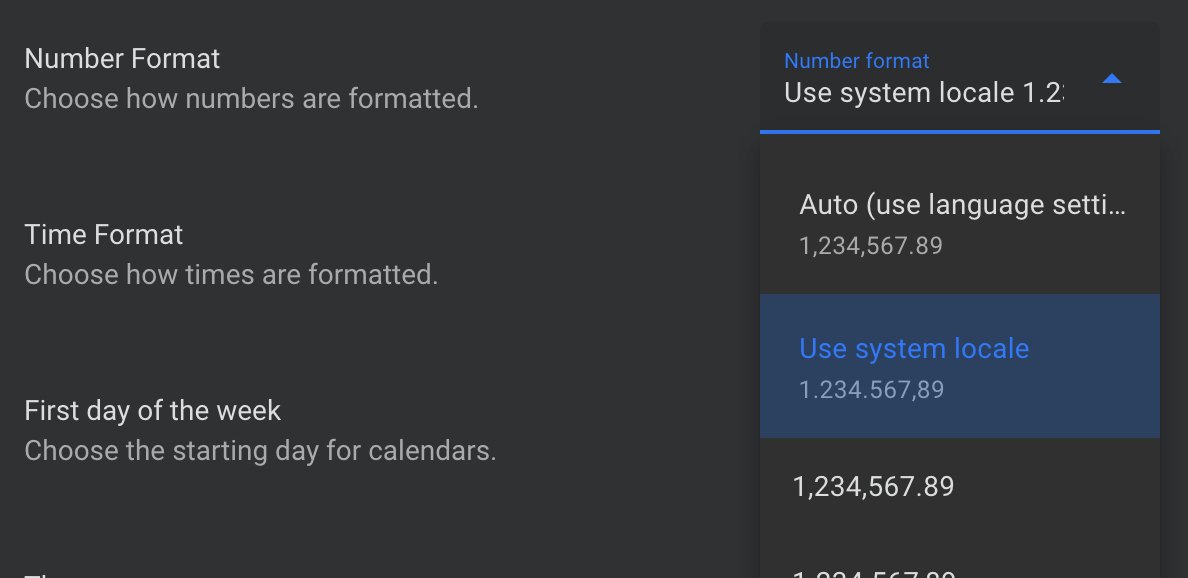Viewport: 1188px width, 578px height.
Task: Choose the highlighted Use system locale option
Action: (x=960, y=366)
